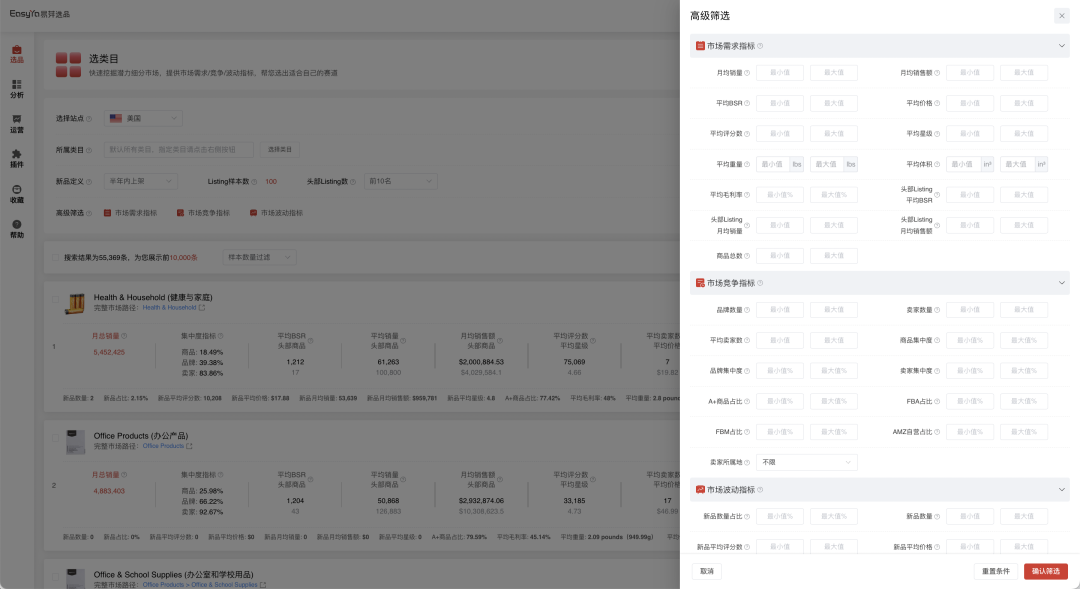This screenshot has height=589, width=1080.
Task: Toggle 市场波动指标 in the 高级筛选 row
Action: (x=276, y=213)
